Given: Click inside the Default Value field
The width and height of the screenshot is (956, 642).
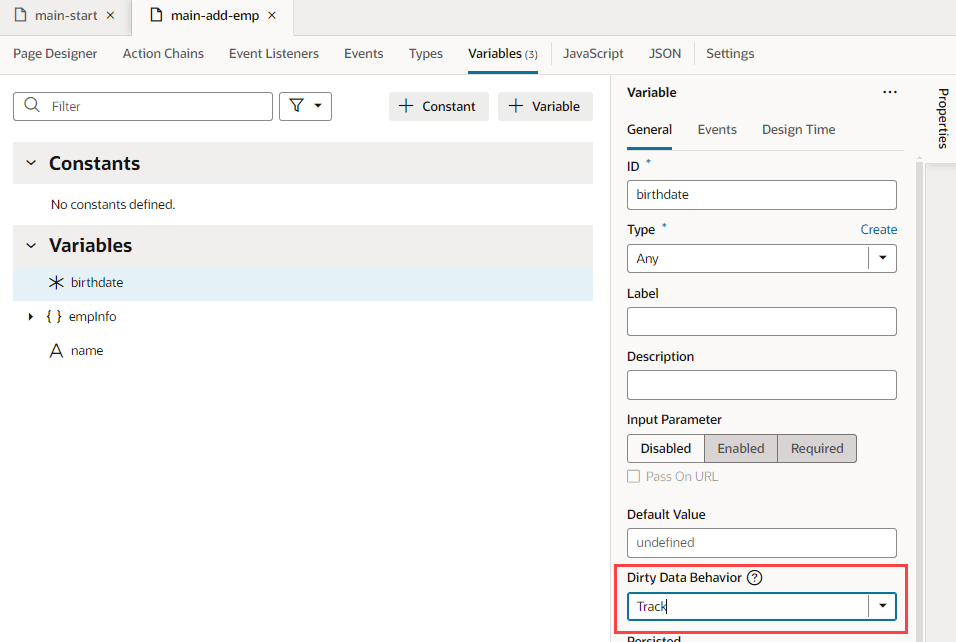Looking at the screenshot, I should pyautogui.click(x=761, y=542).
